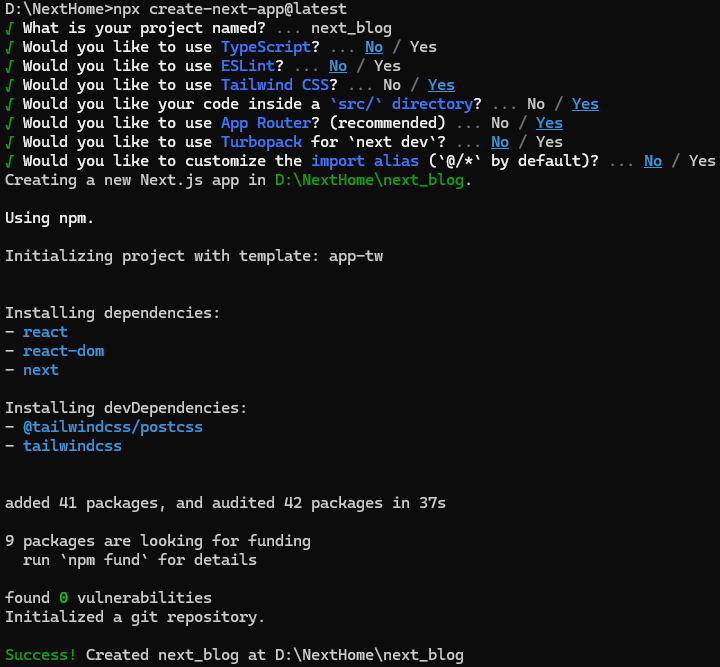Viewport: 720px width, 667px height.
Task: Click 'Initialized a git repository.' line
Action: point(135,617)
